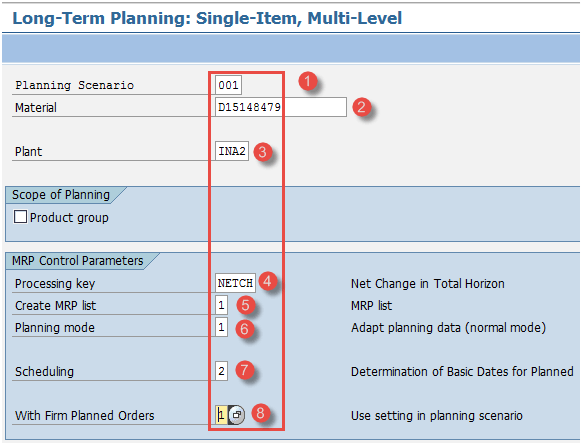Image resolution: width=582 pixels, height=445 pixels.
Task: Click red marker number 5 beside Create MRP list
Action: coord(245,305)
